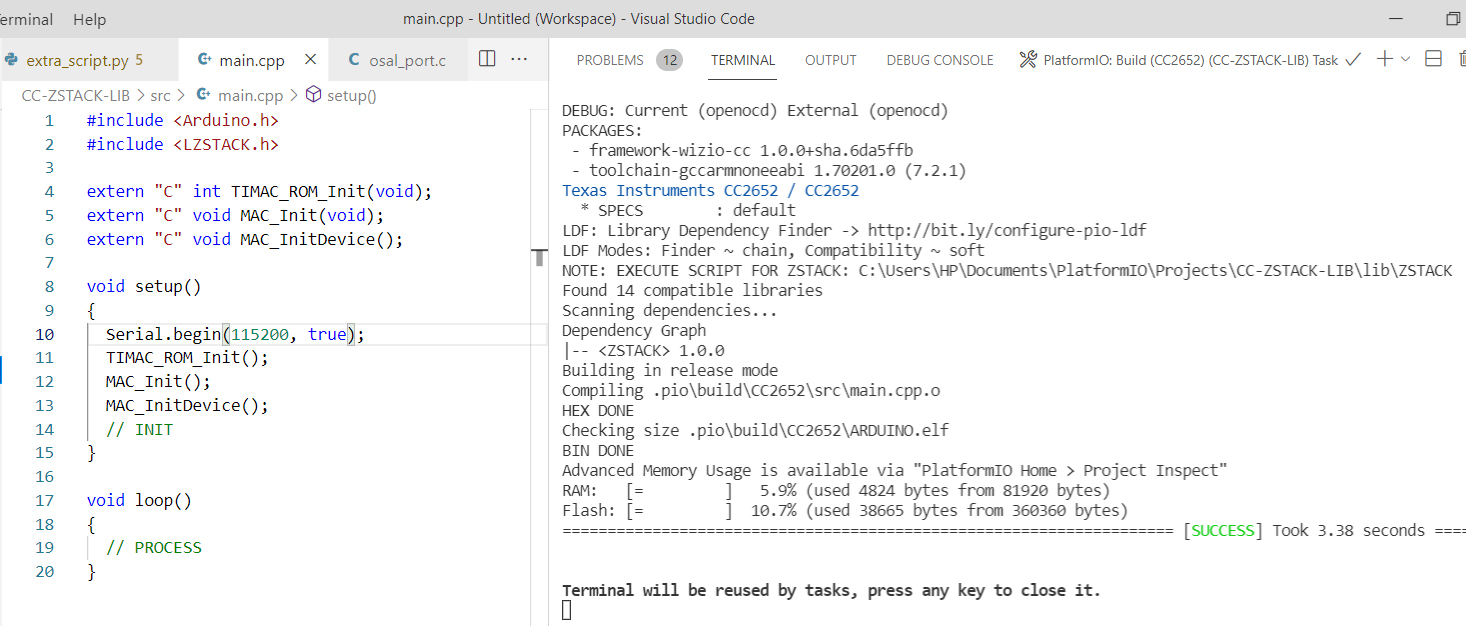Click the void loop() declaration
The height and width of the screenshot is (626, 1466).
pyautogui.click(x=139, y=500)
